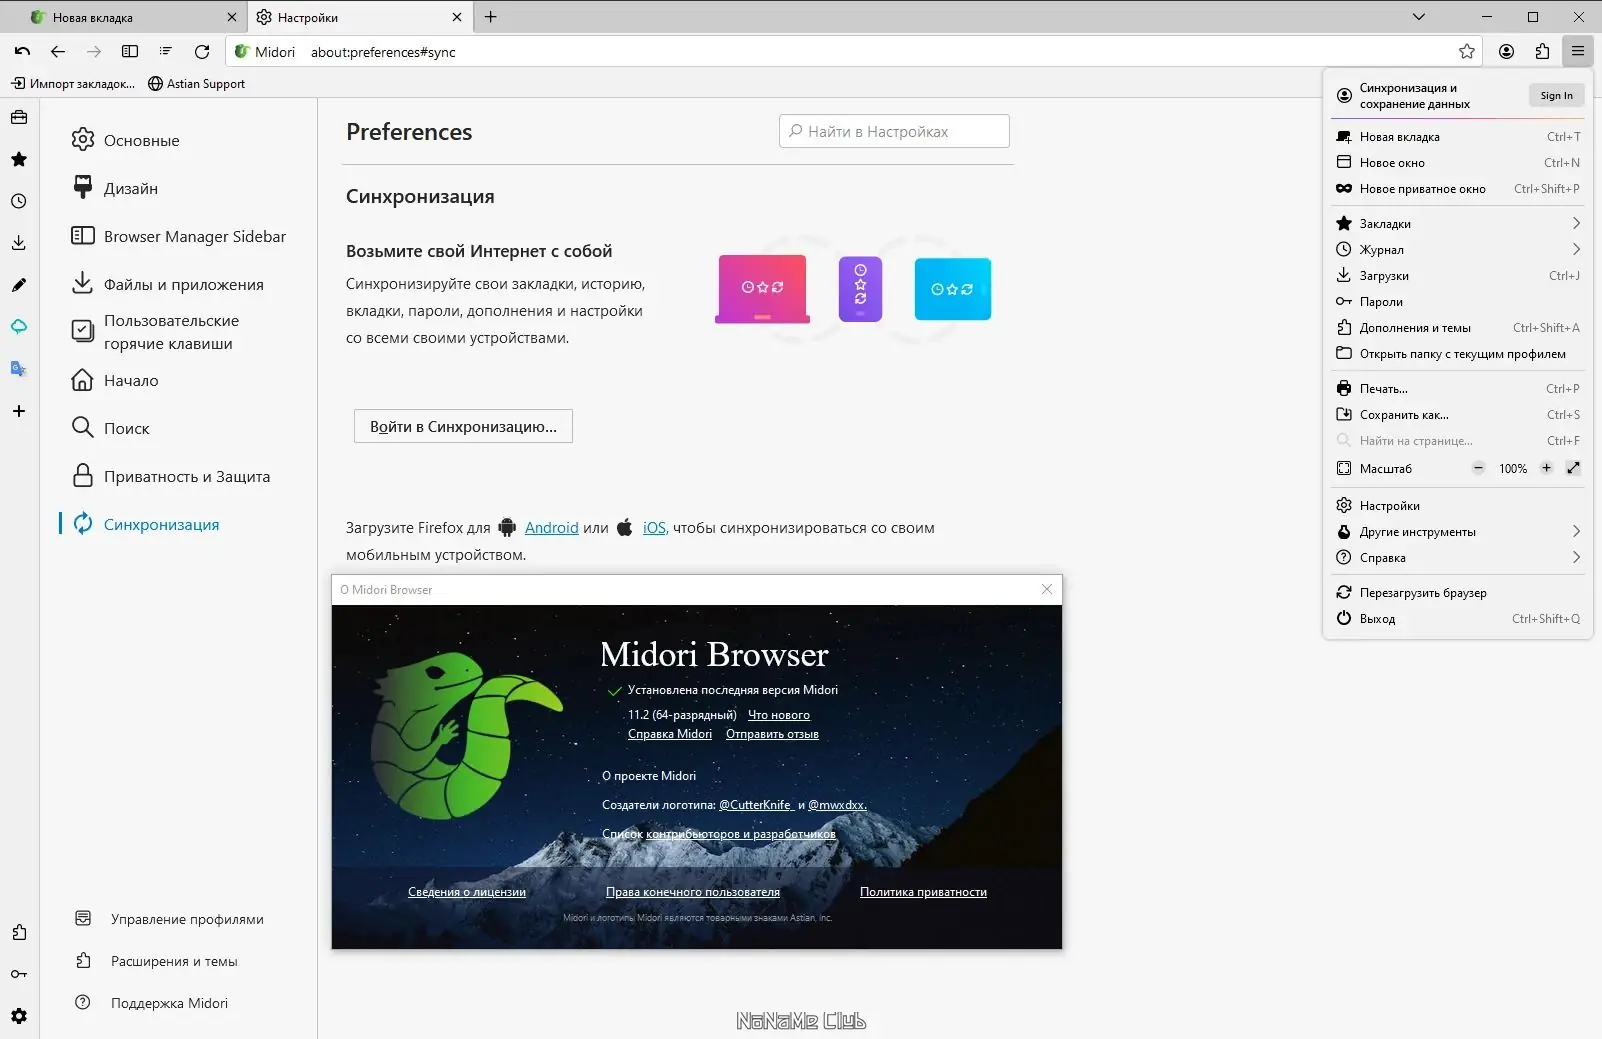1602x1039 pixels.
Task: Click Открыть папку с текущим профилем
Action: point(1458,354)
